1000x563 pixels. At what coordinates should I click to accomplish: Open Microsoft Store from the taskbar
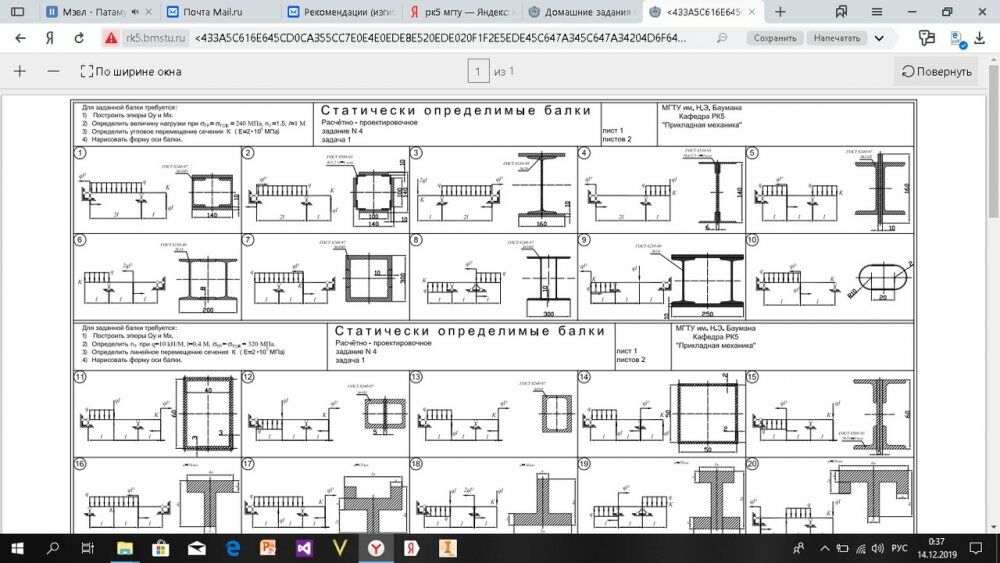click(160, 548)
